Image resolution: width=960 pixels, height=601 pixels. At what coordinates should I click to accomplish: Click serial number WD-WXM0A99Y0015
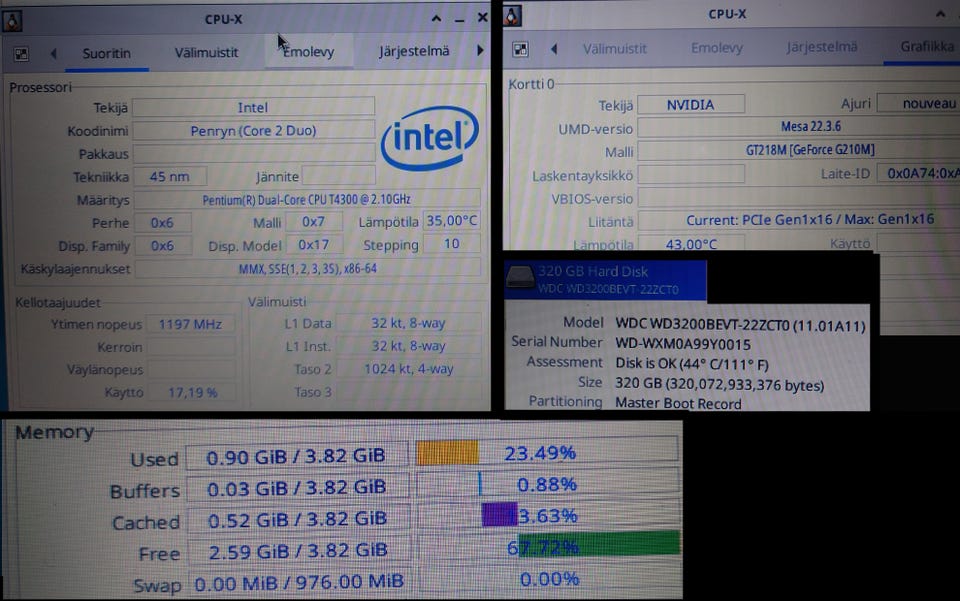(683, 345)
